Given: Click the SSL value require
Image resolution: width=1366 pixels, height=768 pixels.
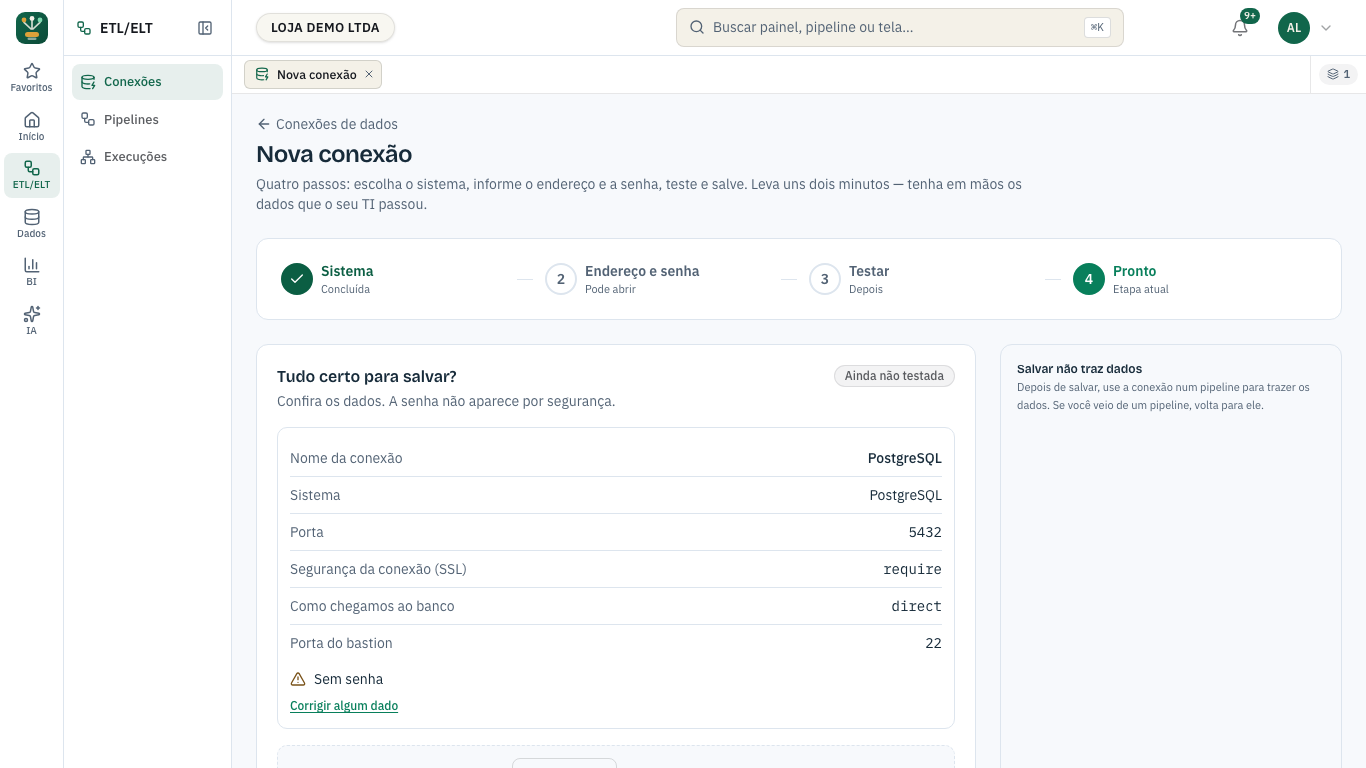Looking at the screenshot, I should tap(912, 569).
